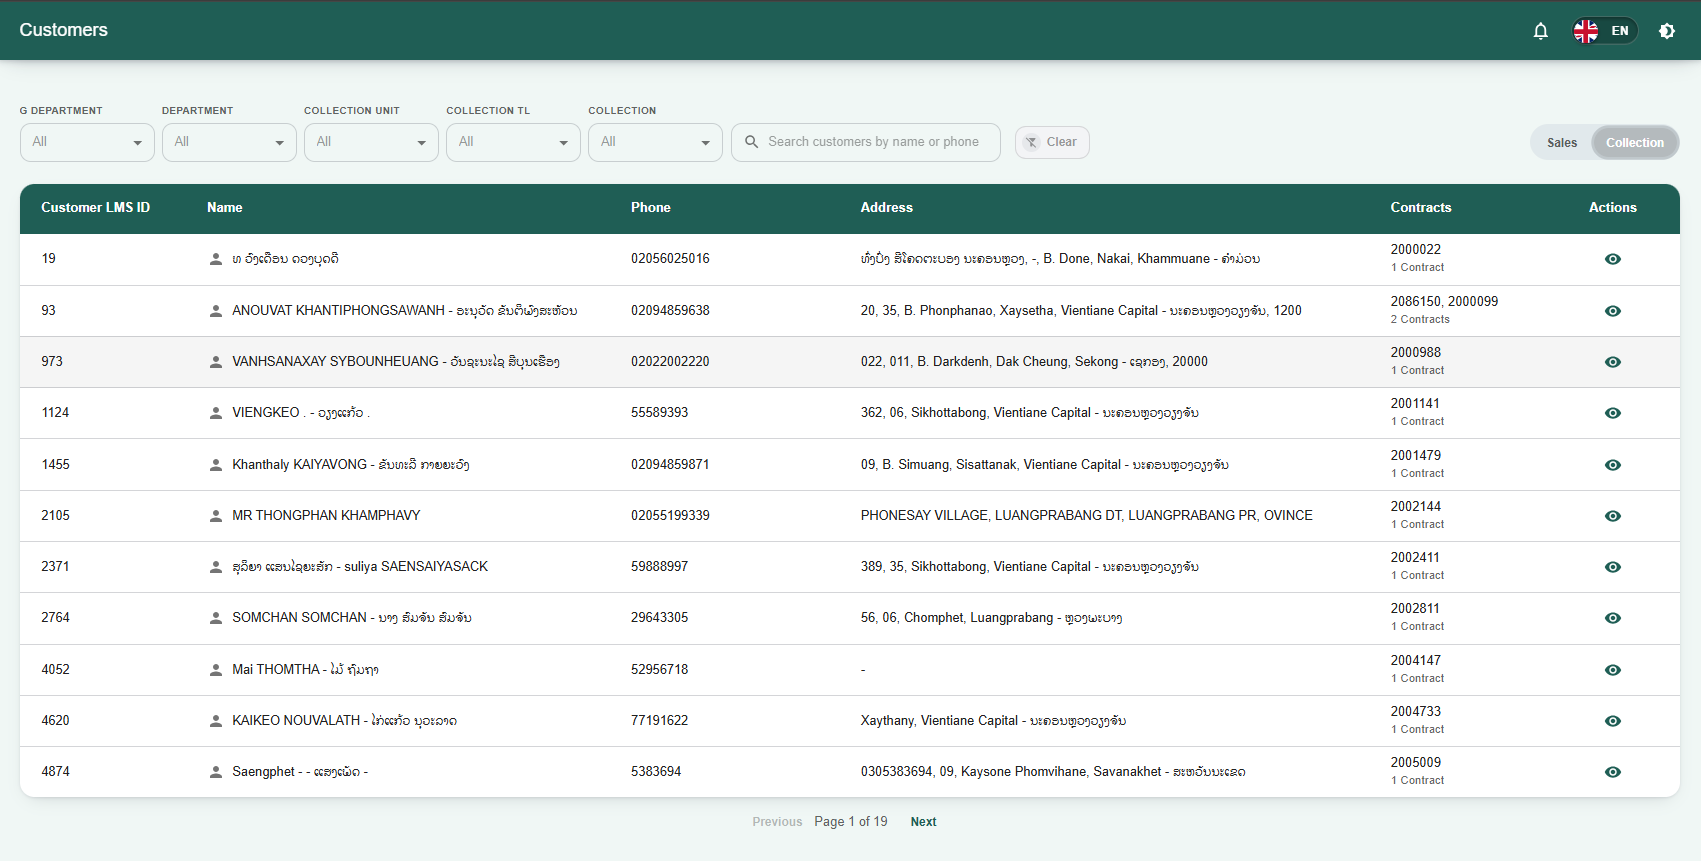Sort by Customer LMS ID header
Screen dimensions: 1701x861
tap(95, 208)
